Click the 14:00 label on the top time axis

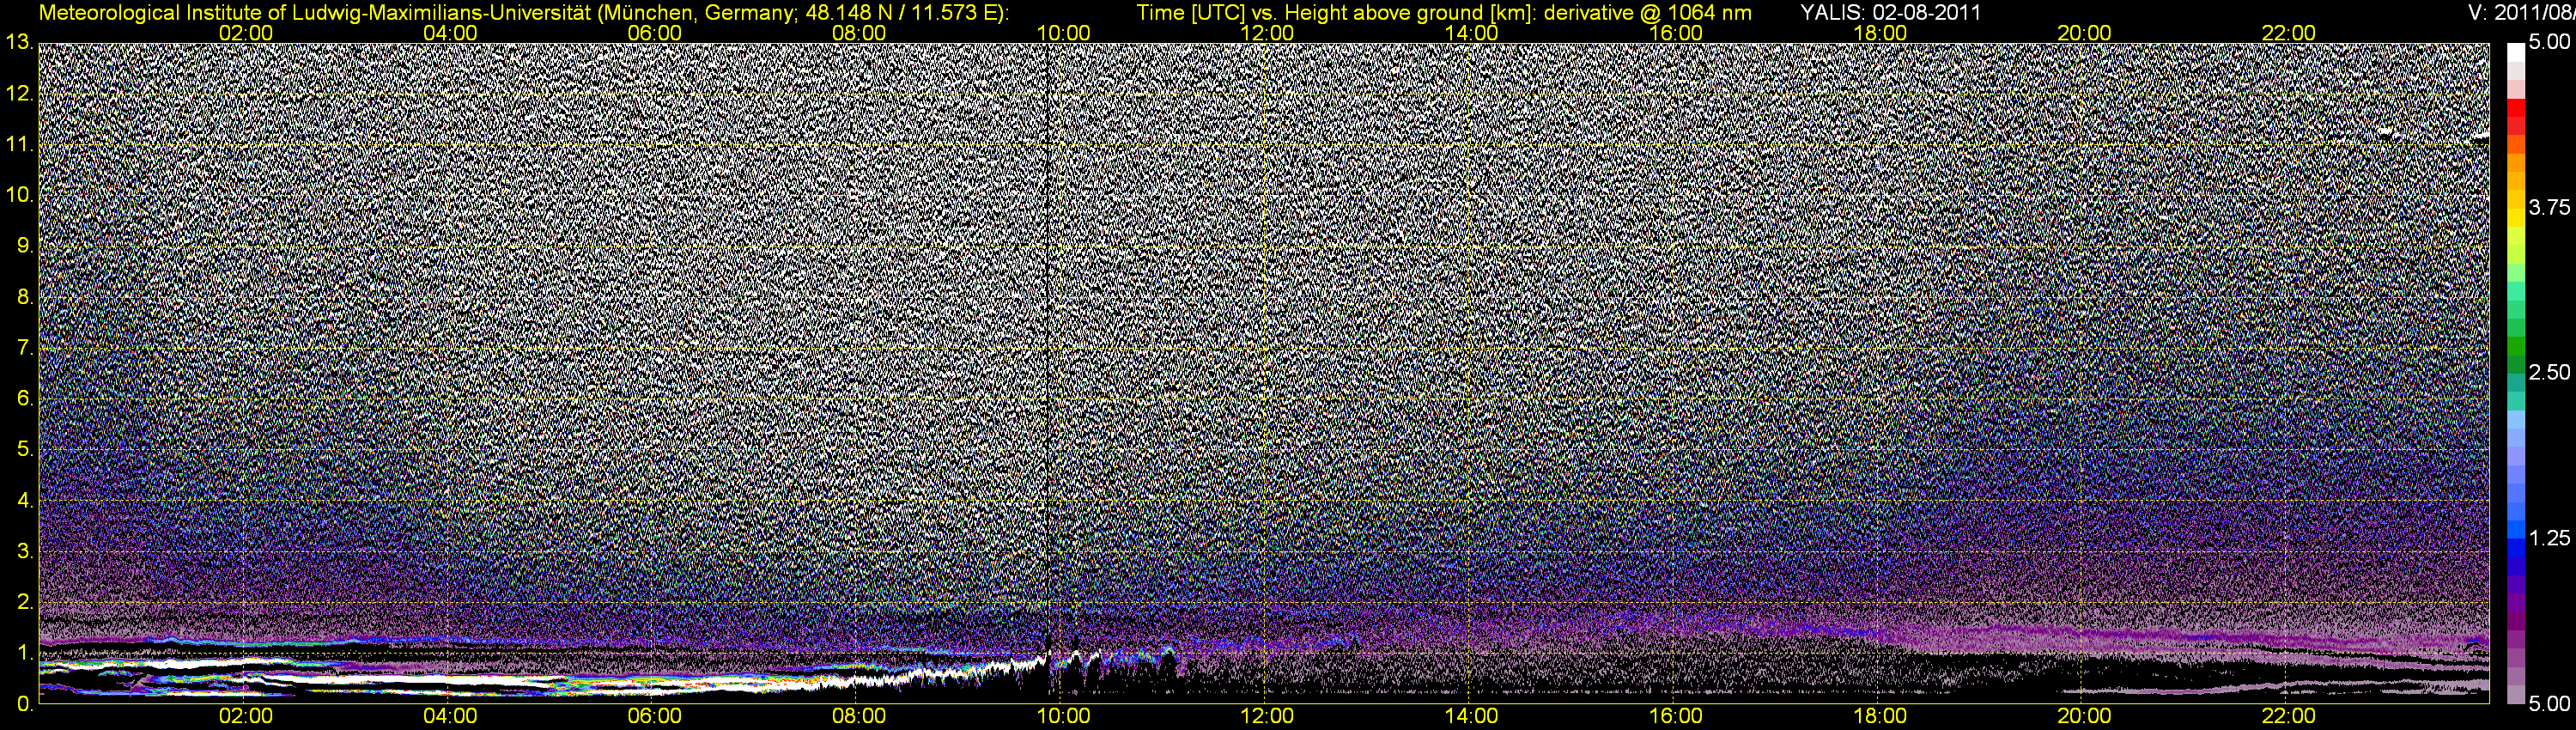click(x=1472, y=33)
